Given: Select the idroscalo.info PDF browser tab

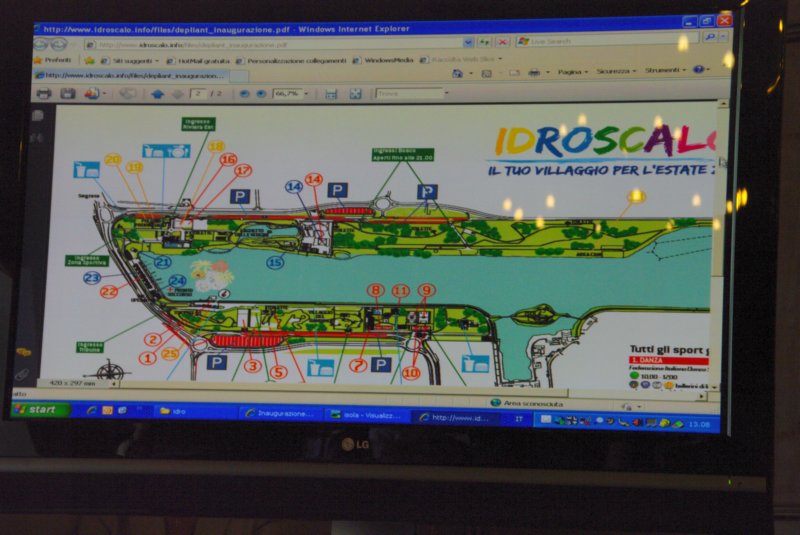Looking at the screenshot, I should 132,75.
